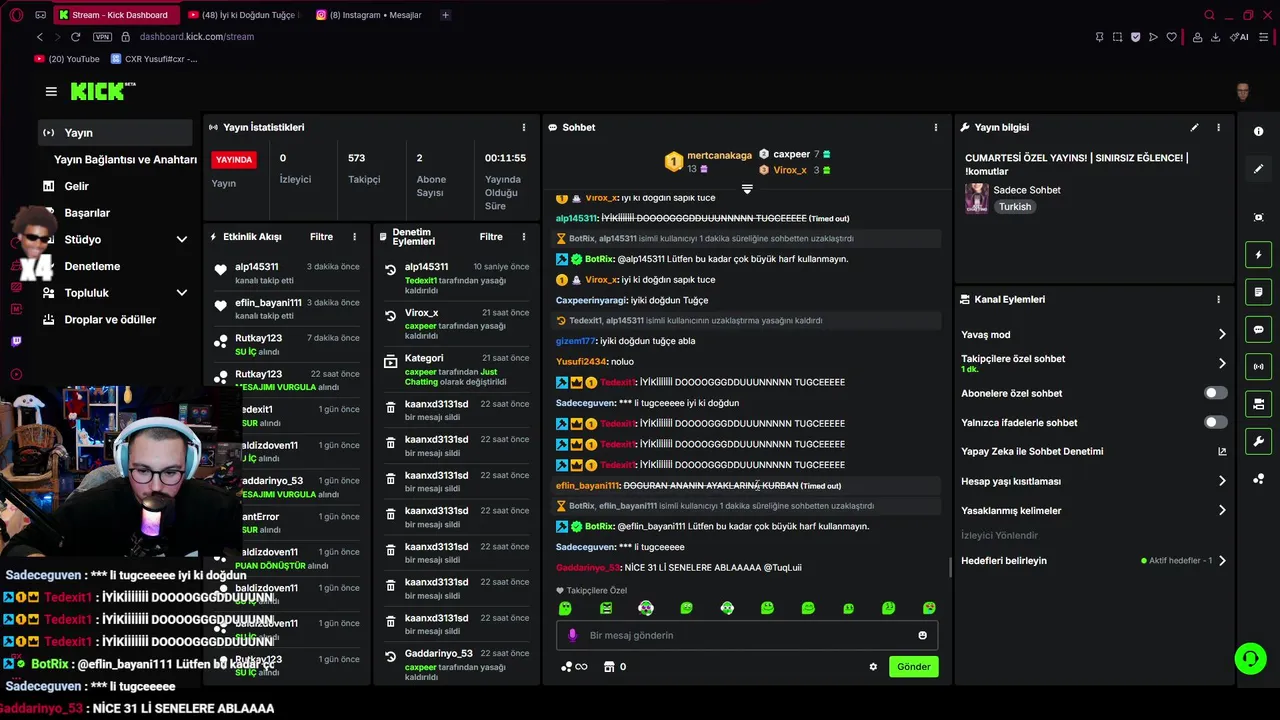
Task: Collapse the chat leaderboard arrow
Action: coord(747,189)
